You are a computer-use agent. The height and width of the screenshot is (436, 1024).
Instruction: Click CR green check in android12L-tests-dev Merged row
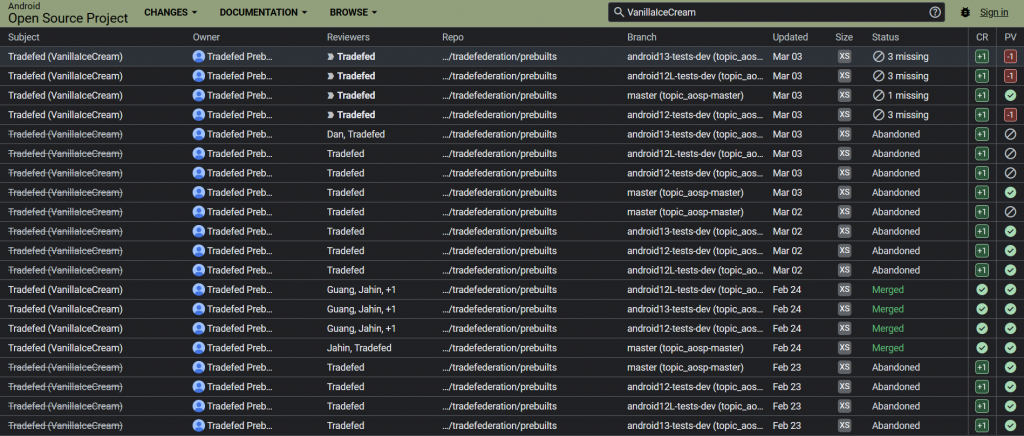coord(982,290)
